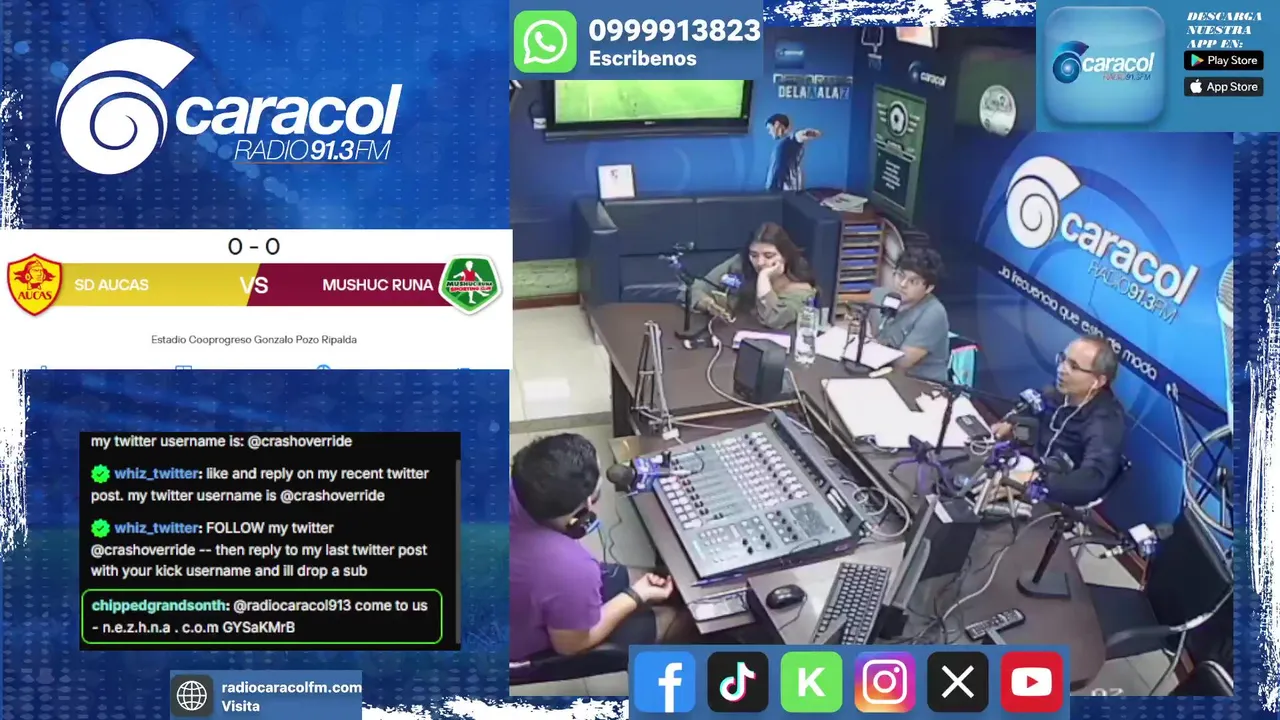1280x720 pixels.
Task: Select the highlighted chippedgrandsonth chat message
Action: coord(262,616)
